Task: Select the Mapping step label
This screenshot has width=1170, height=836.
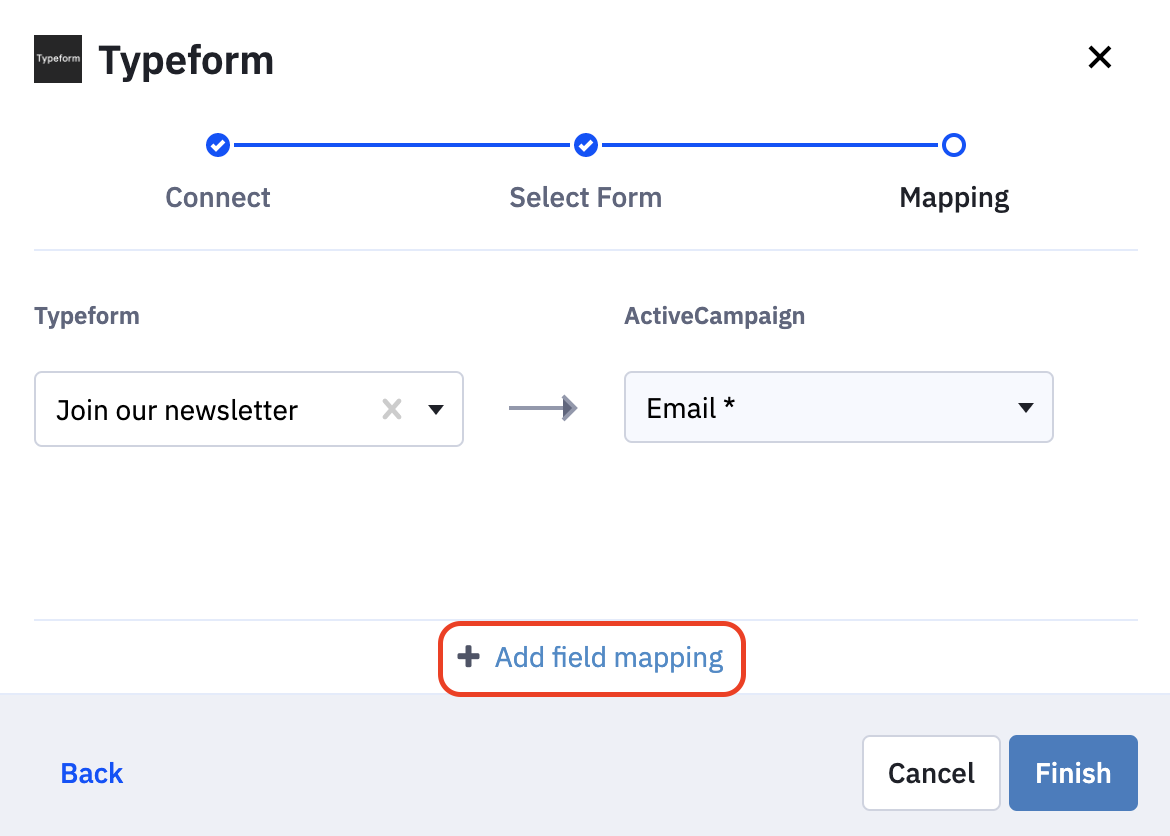Action: 954,199
